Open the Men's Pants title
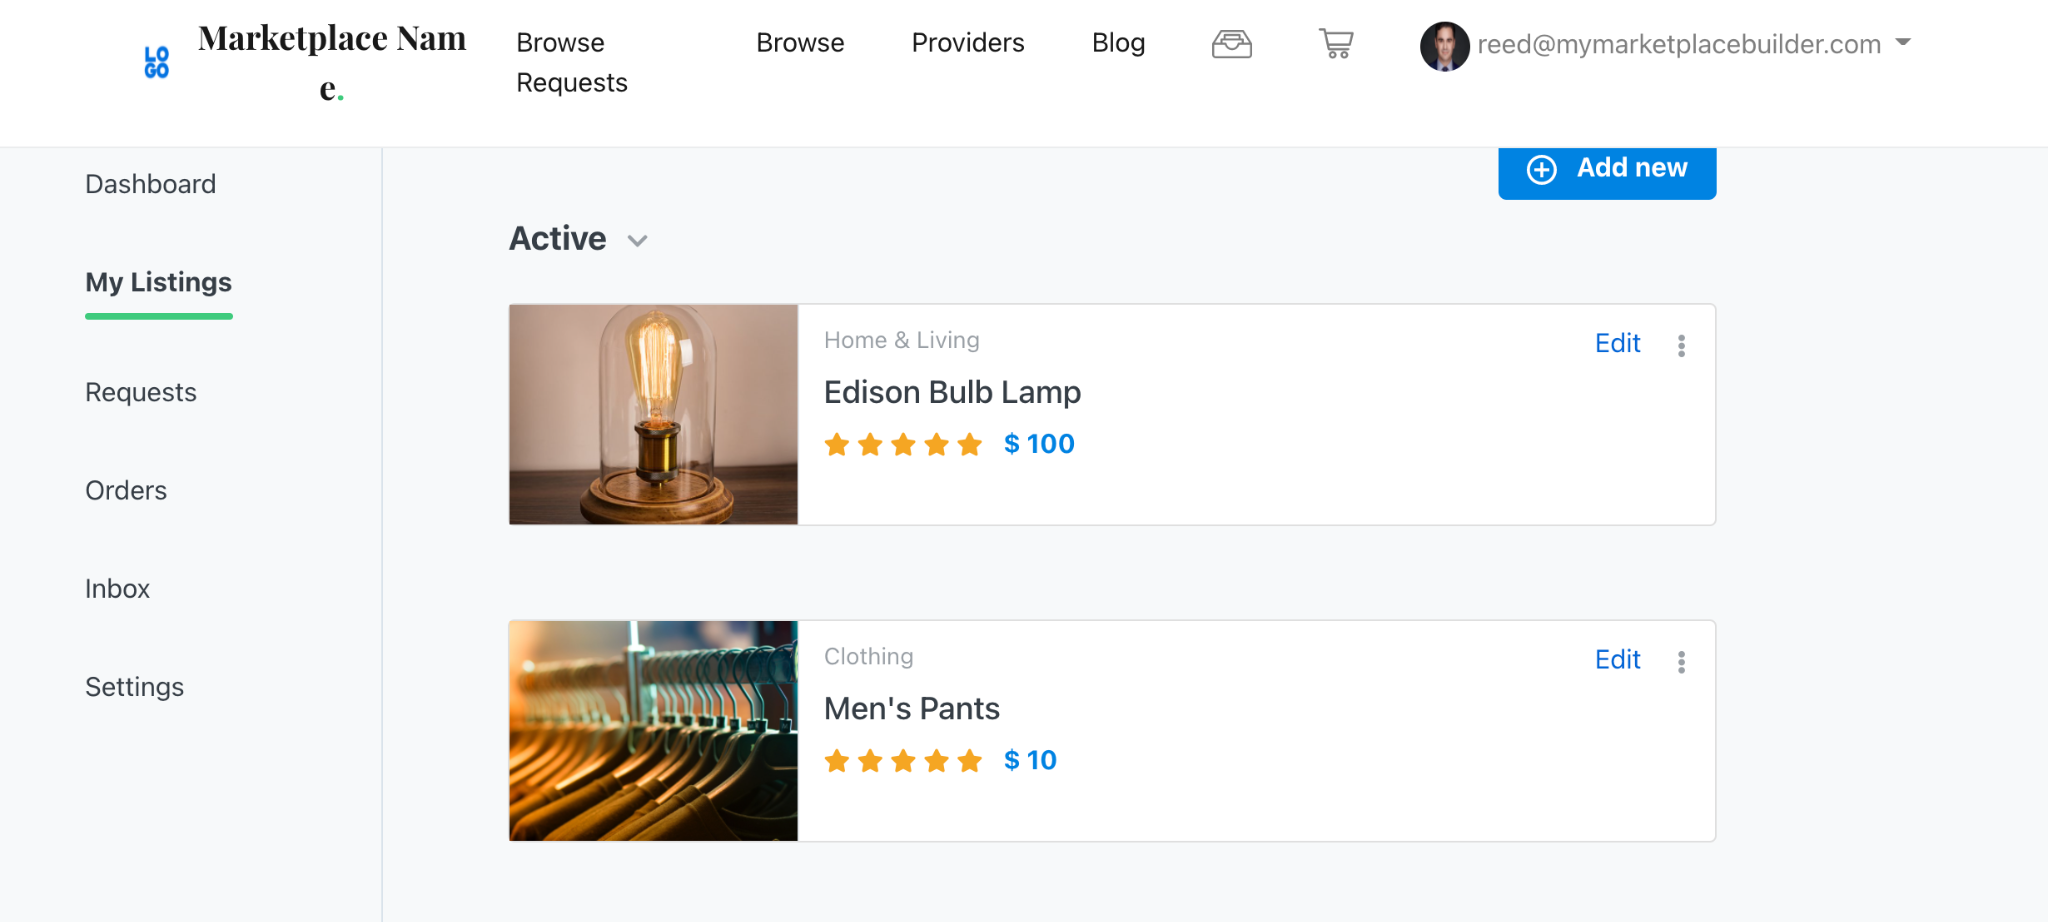2048x922 pixels. pyautogui.click(x=911, y=708)
